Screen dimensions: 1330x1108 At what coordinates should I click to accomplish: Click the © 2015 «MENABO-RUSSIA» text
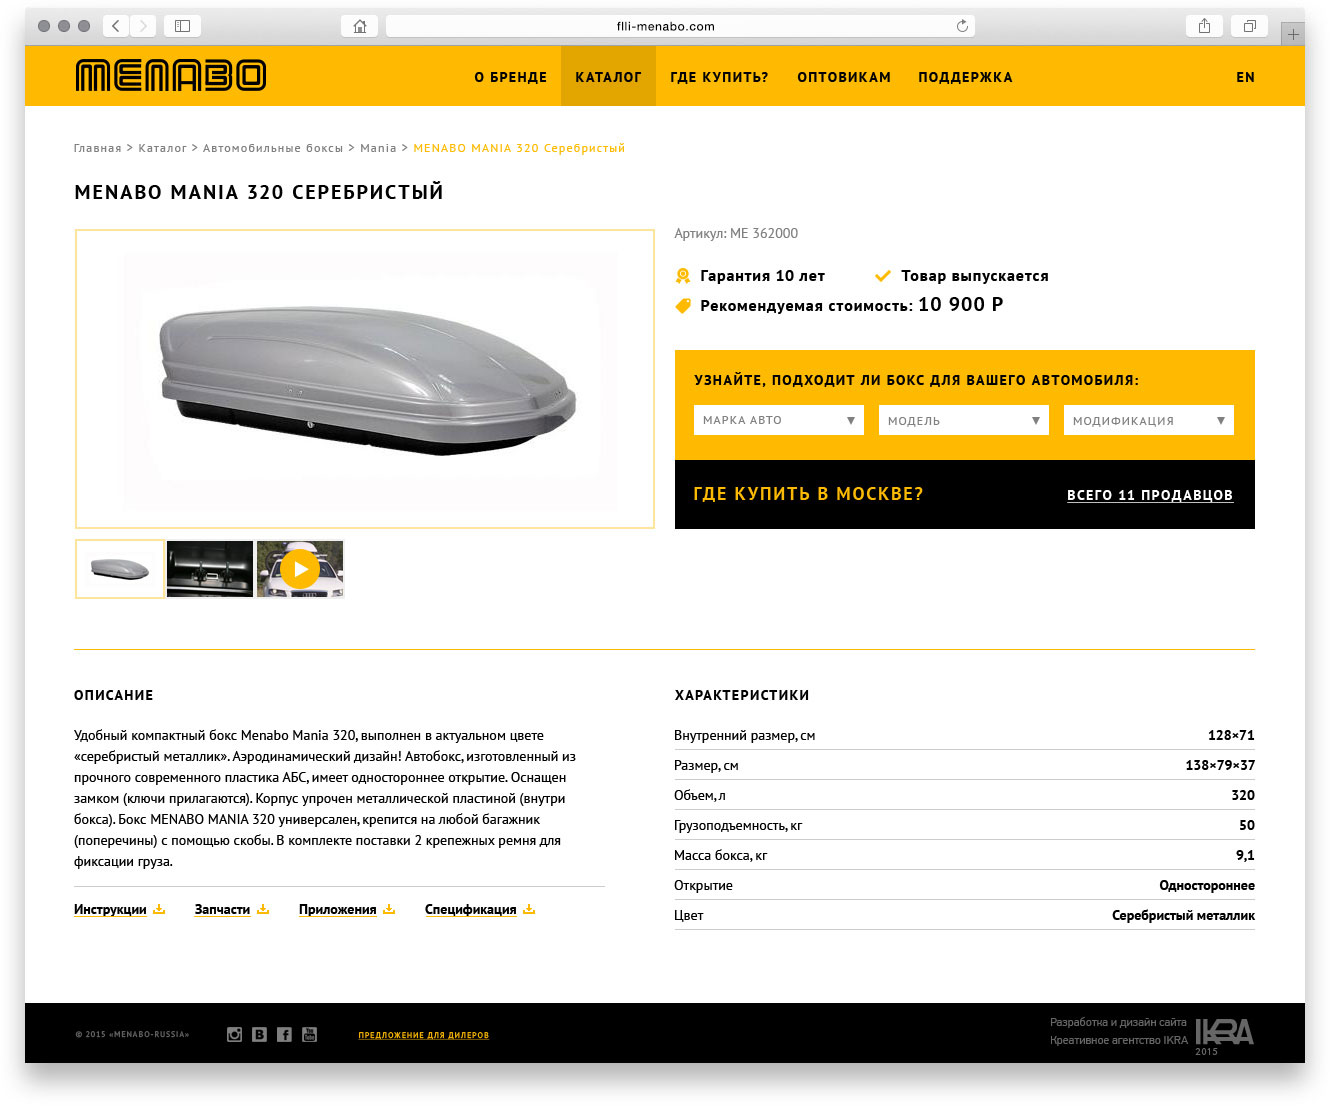tap(132, 1034)
